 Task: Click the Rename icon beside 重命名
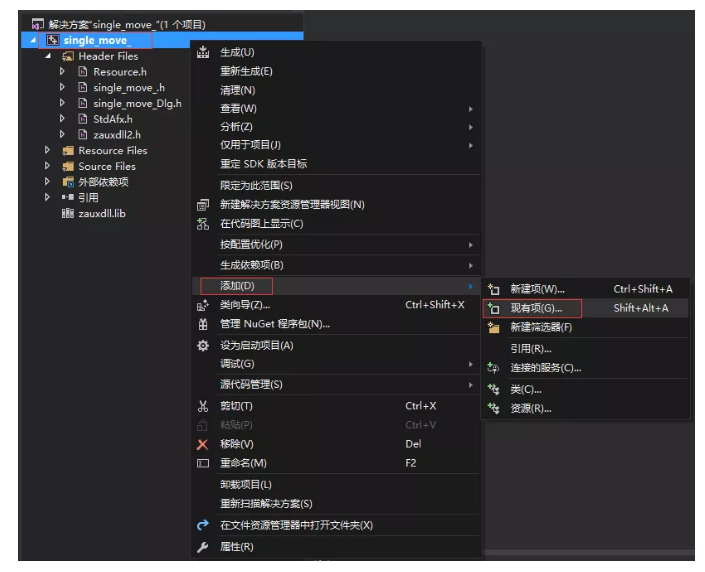[x=203, y=464]
